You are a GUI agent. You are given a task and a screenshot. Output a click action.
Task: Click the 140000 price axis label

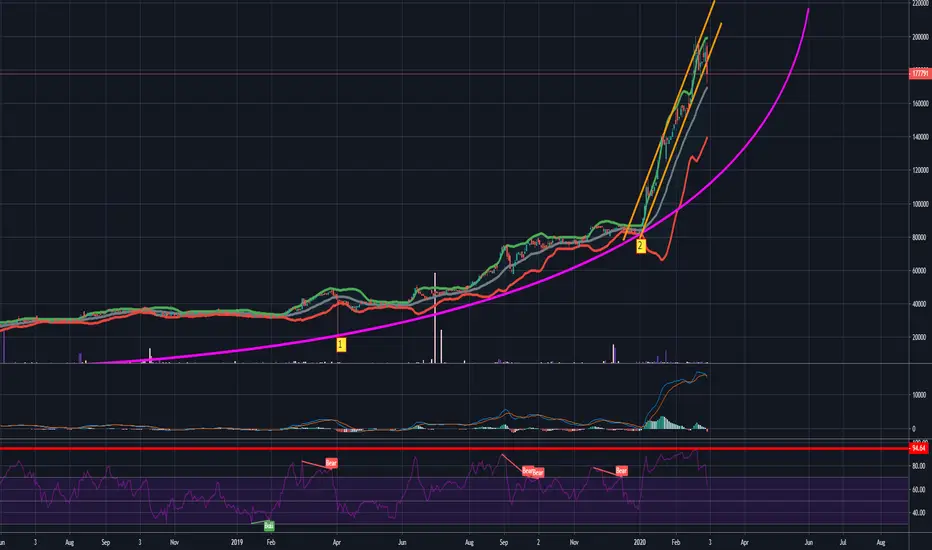click(x=920, y=137)
